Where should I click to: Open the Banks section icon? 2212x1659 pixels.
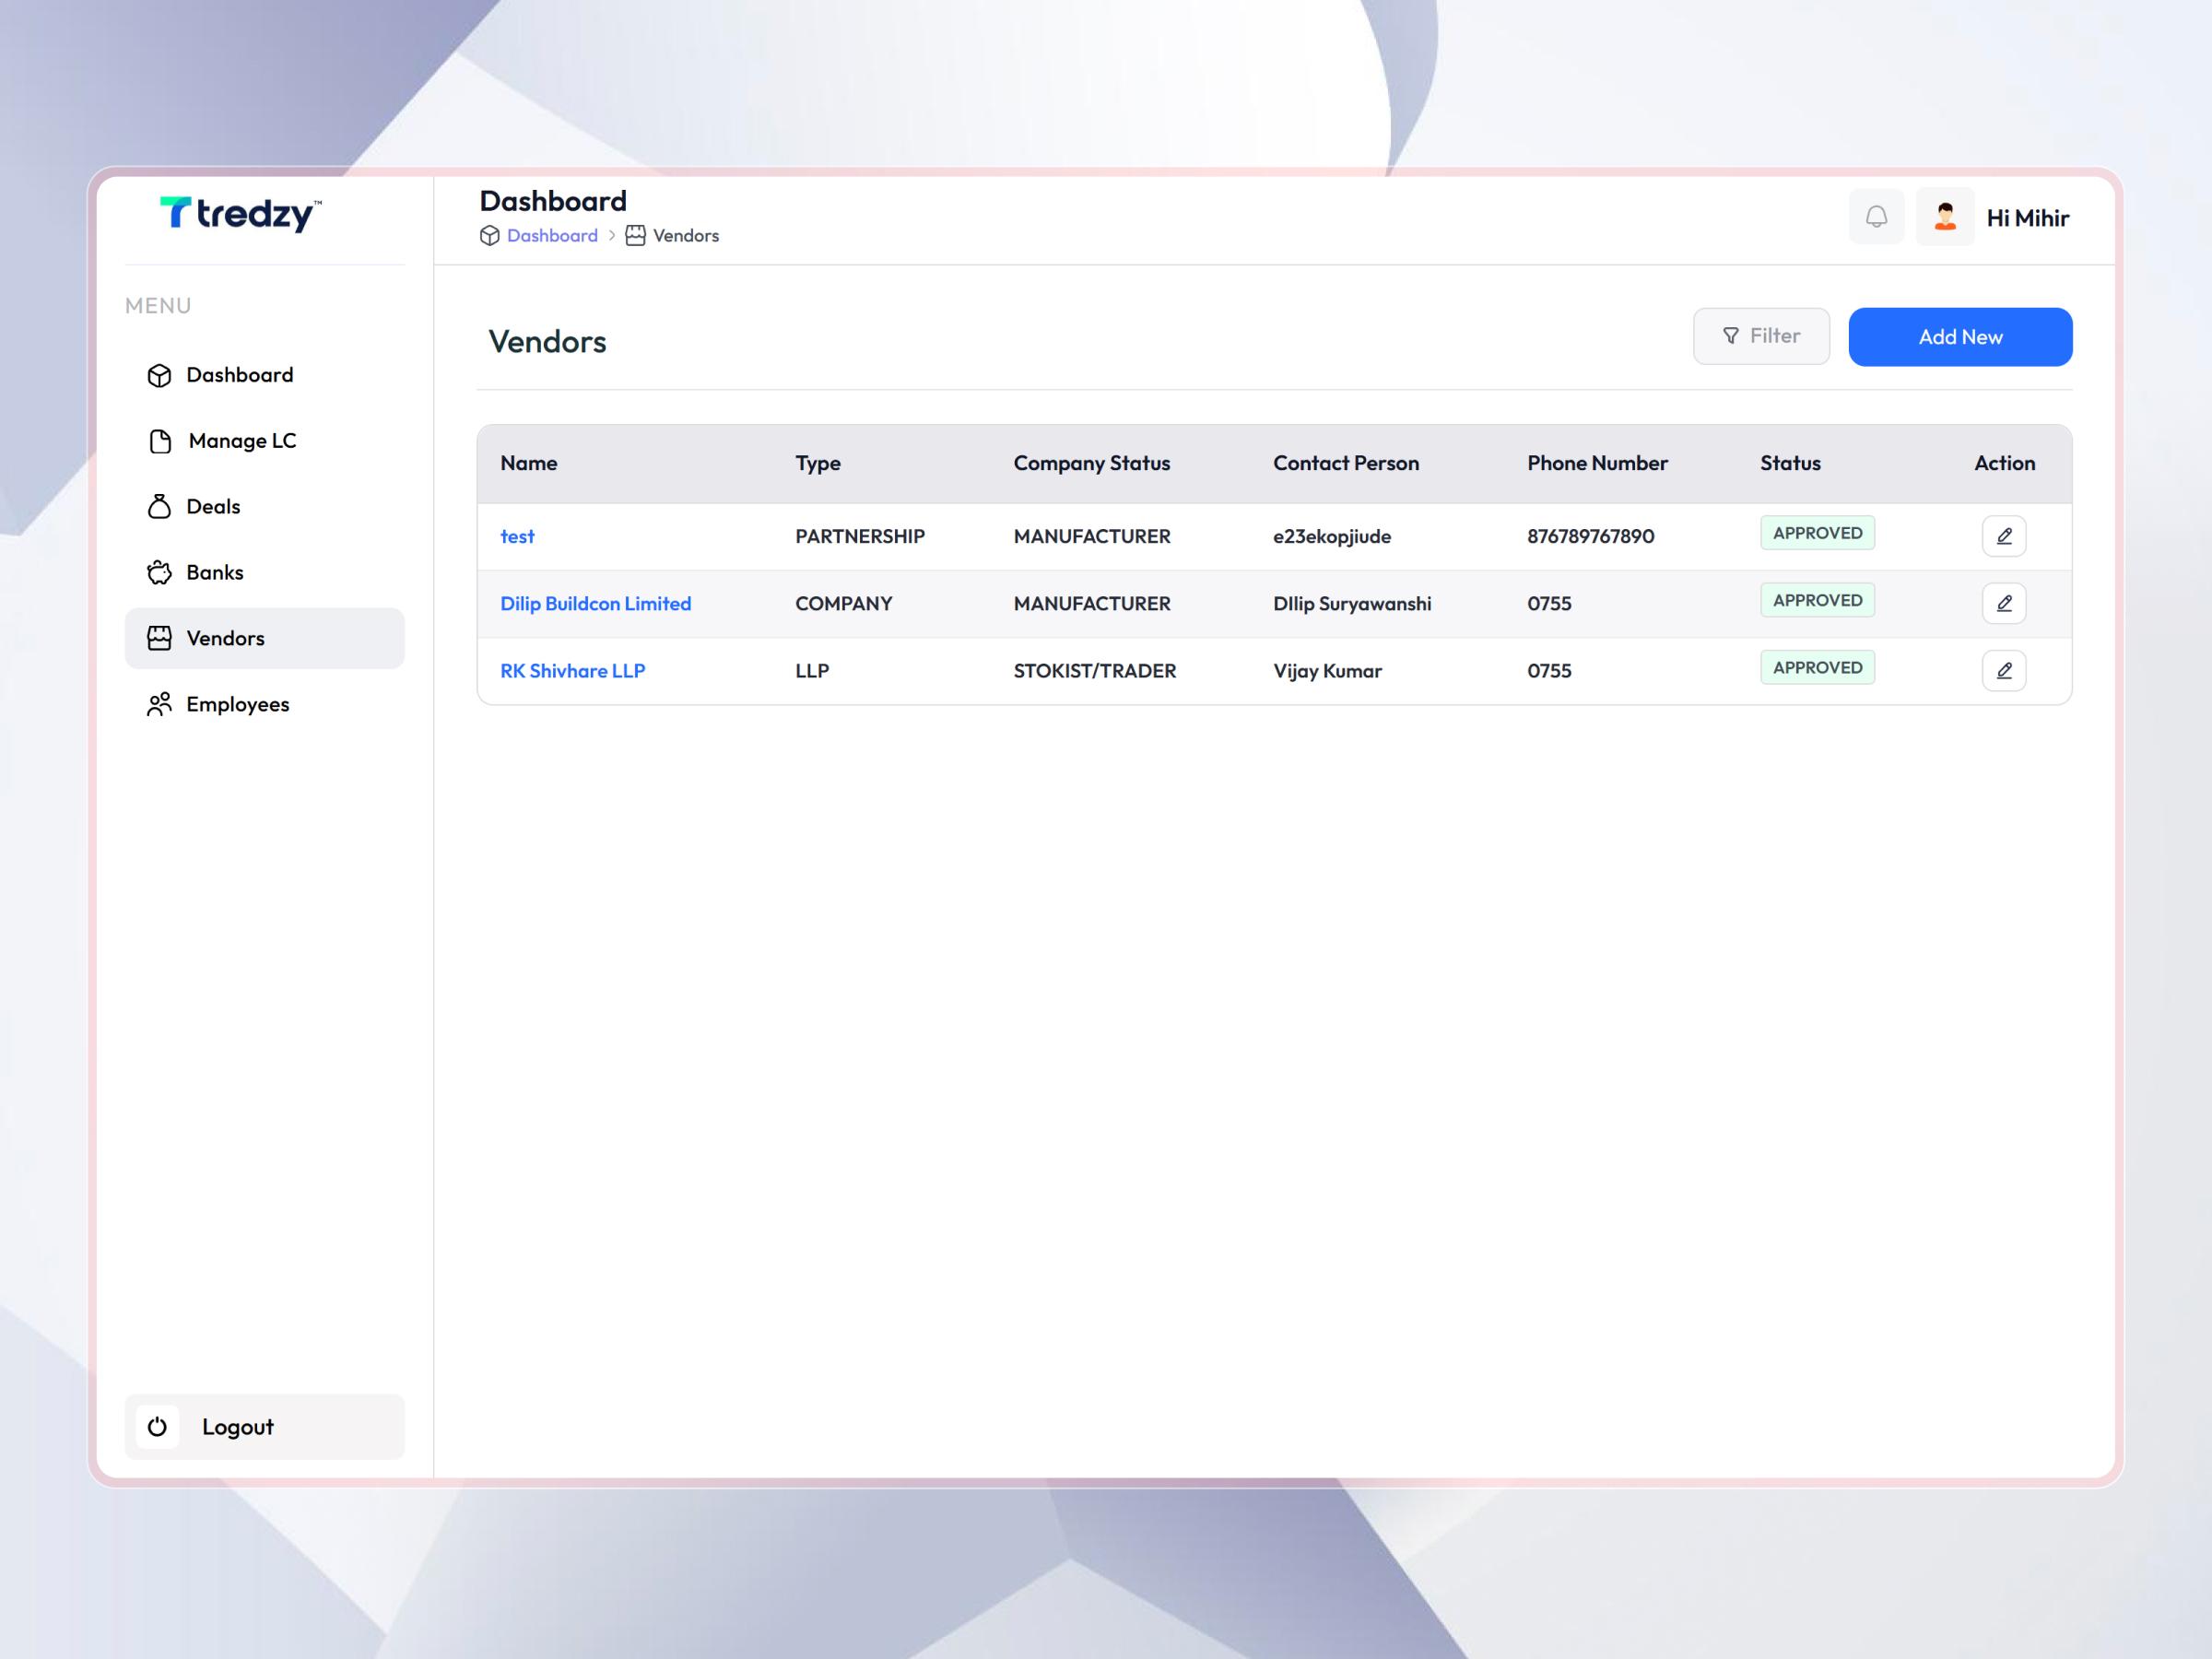click(160, 571)
